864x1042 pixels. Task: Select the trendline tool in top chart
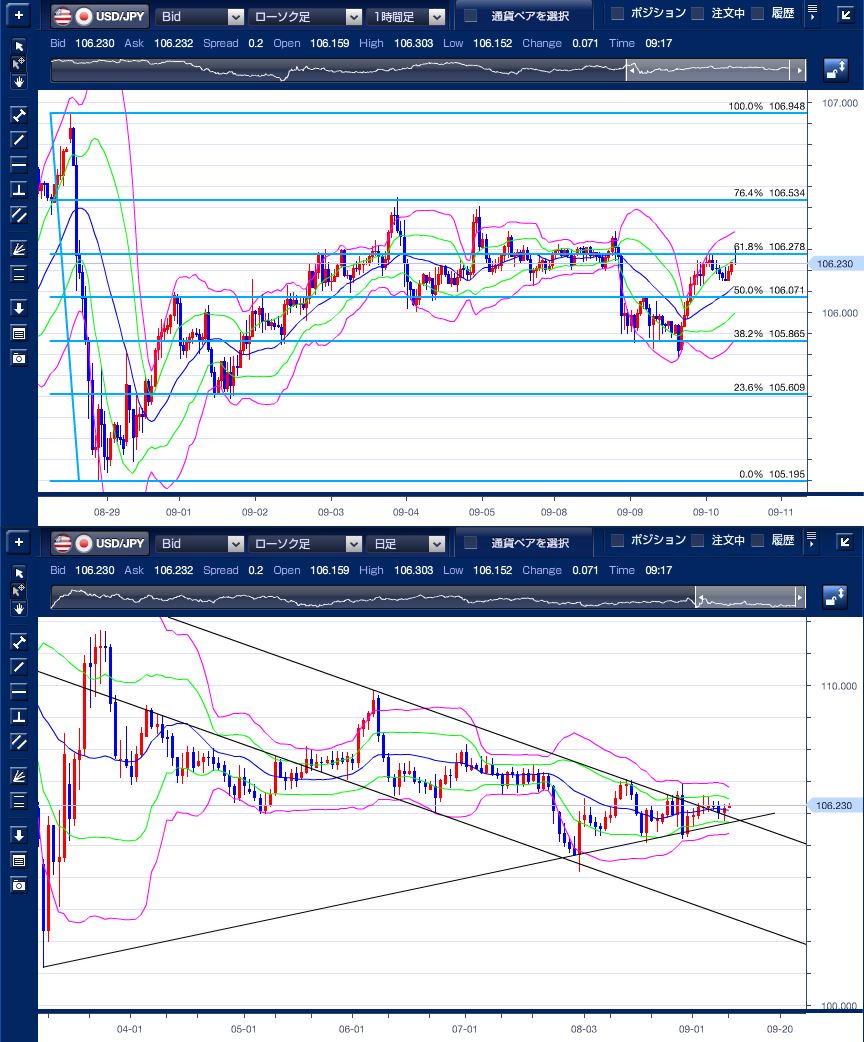click(18, 139)
